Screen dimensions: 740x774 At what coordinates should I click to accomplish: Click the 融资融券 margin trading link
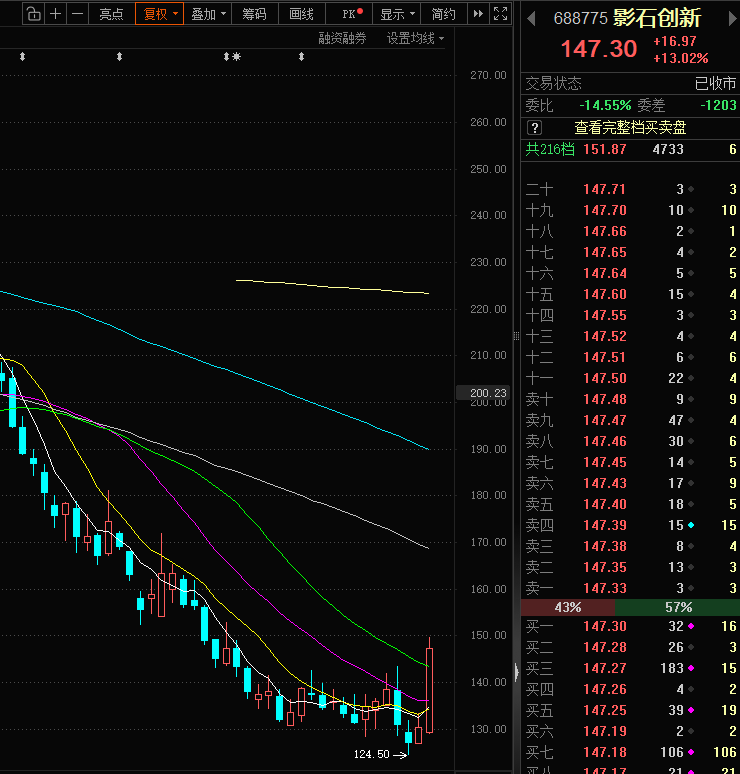pos(342,39)
